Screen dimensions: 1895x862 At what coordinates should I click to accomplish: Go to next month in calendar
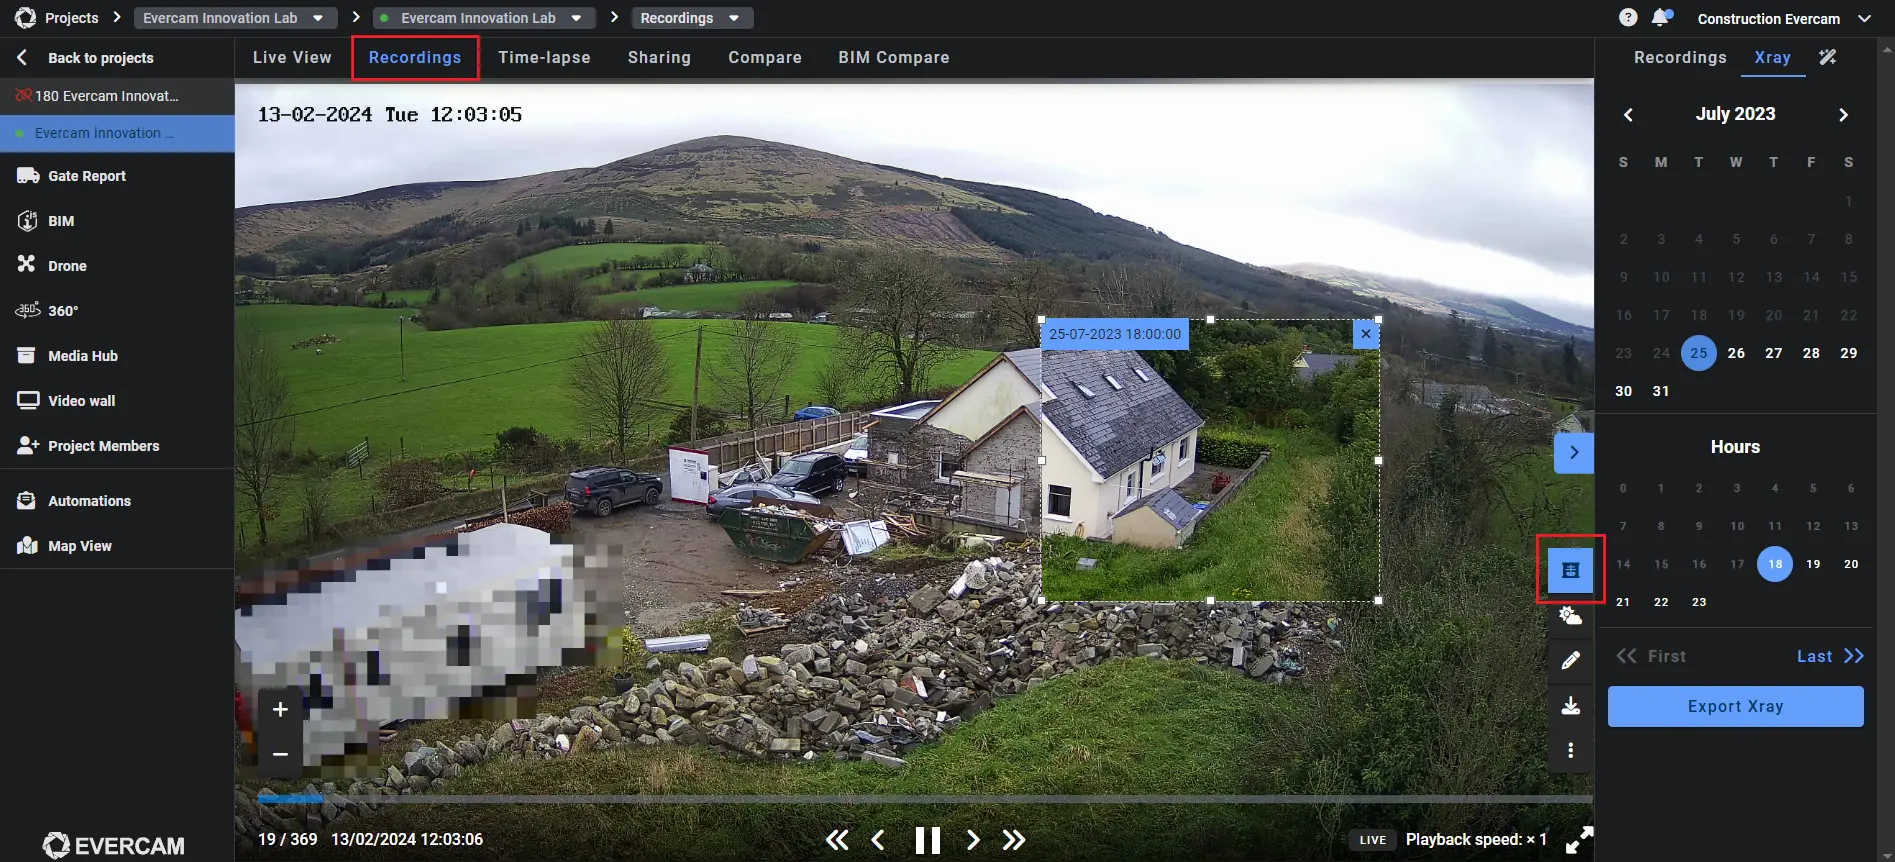1843,115
